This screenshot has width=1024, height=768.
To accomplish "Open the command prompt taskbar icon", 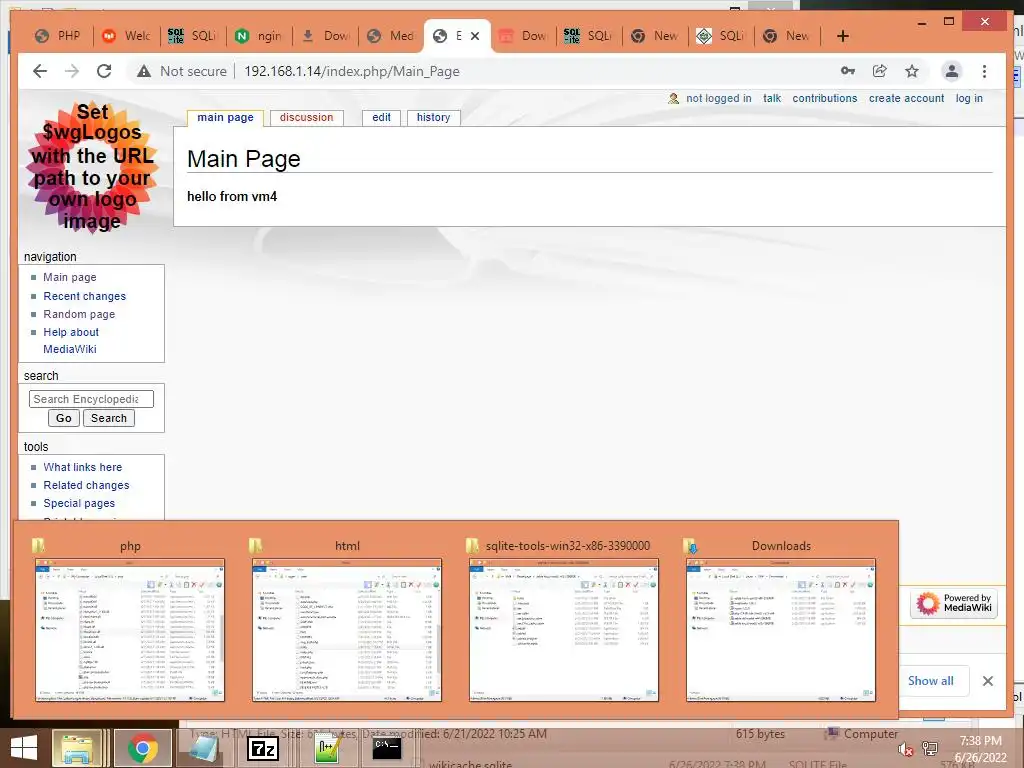I will (387, 748).
